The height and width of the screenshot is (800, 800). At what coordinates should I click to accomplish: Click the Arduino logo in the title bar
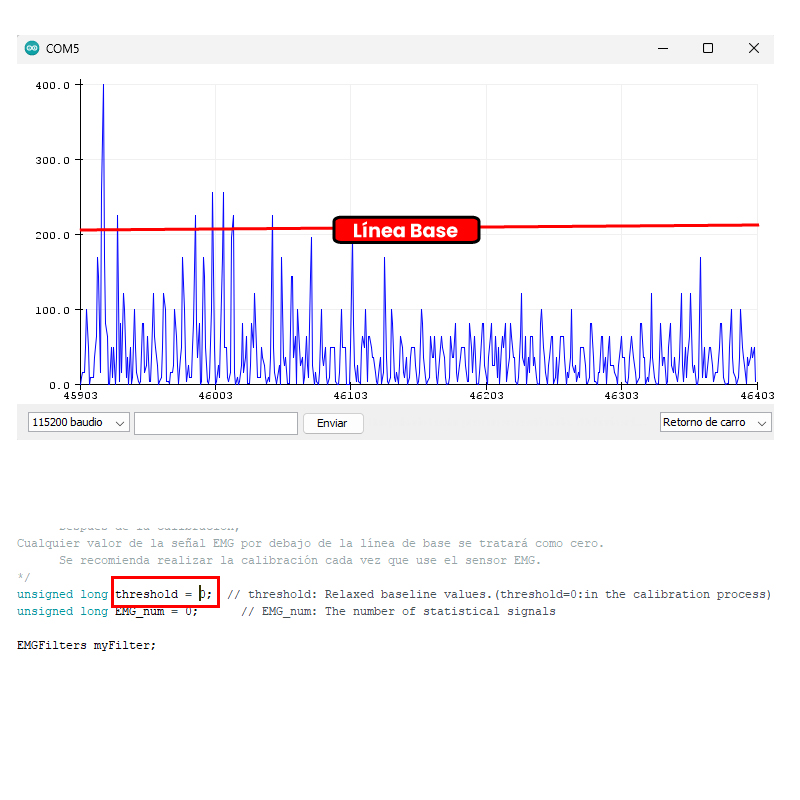pyautogui.click(x=32, y=48)
